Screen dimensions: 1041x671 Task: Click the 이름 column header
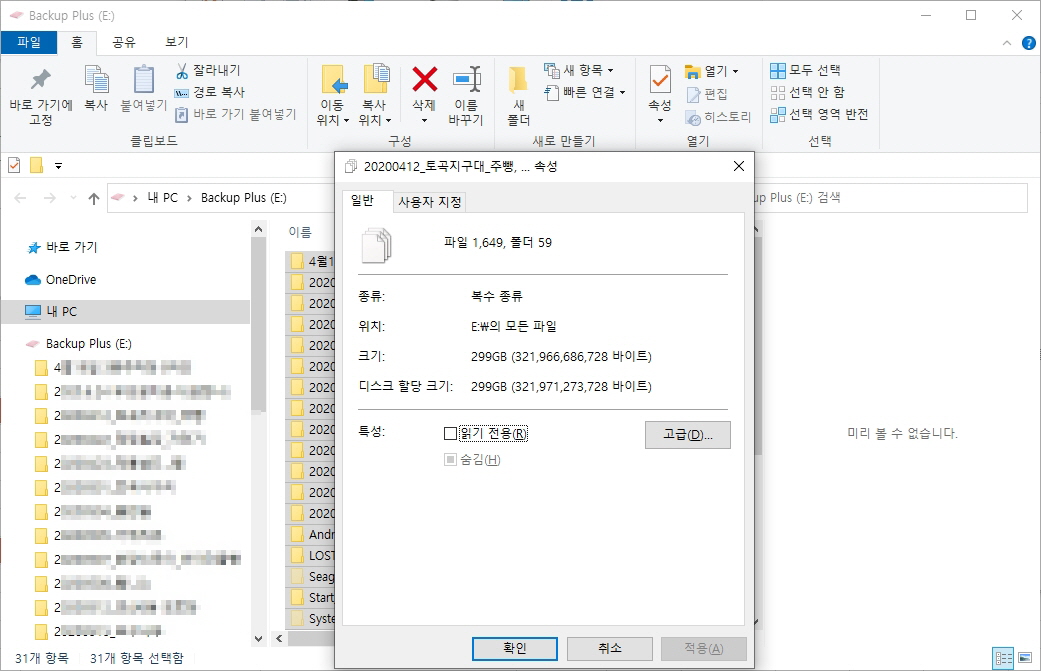[300, 232]
